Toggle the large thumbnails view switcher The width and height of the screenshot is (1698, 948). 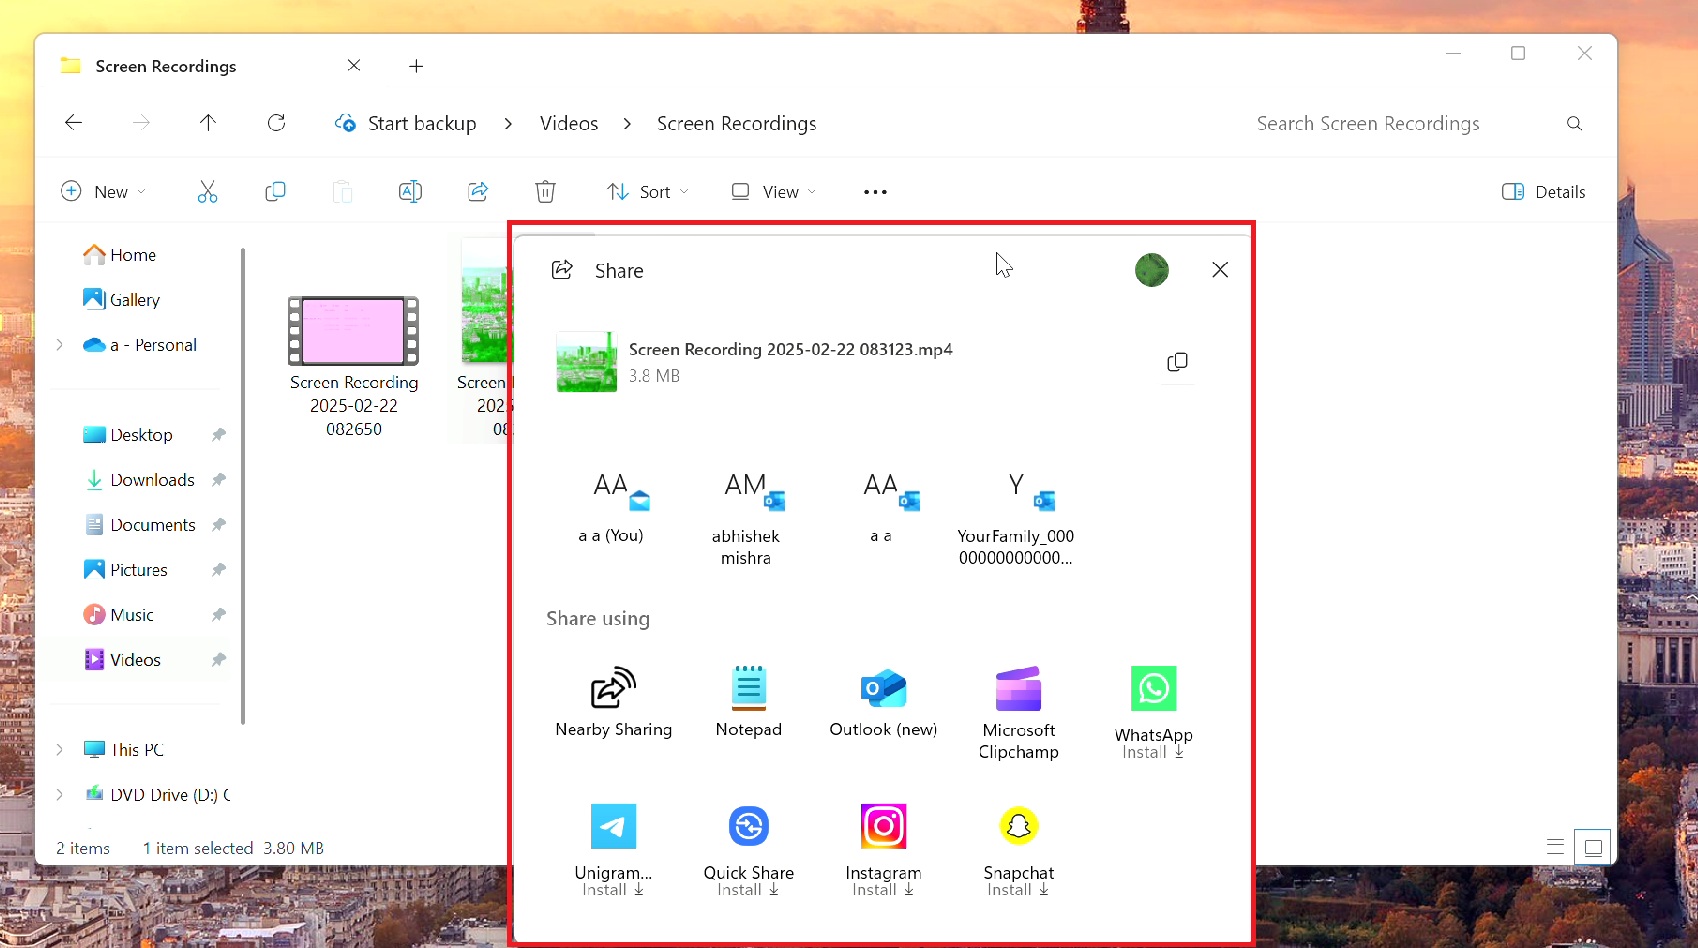pos(1594,846)
